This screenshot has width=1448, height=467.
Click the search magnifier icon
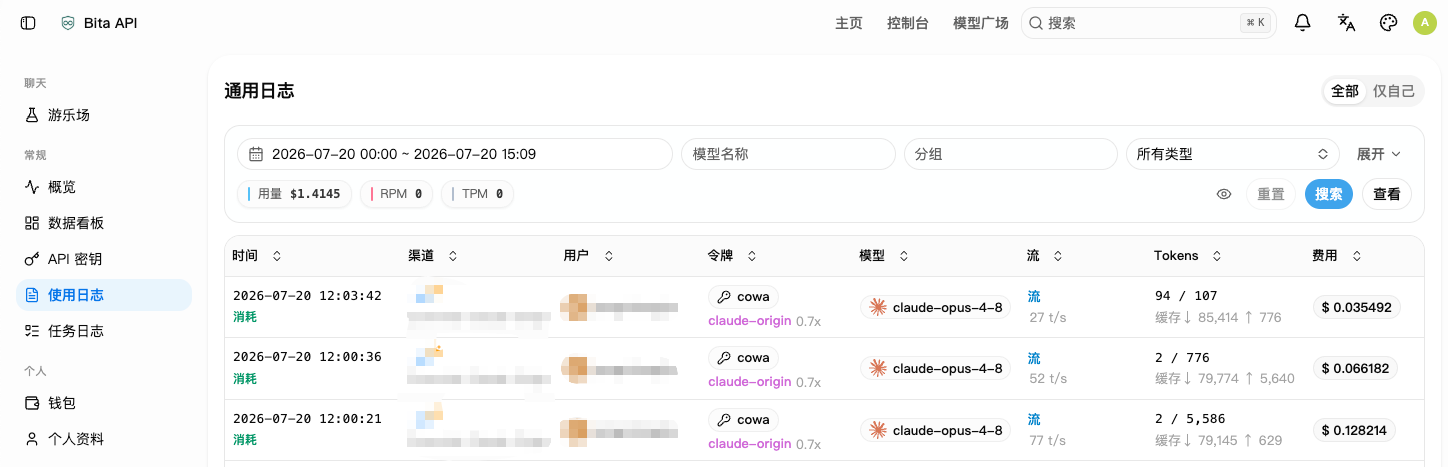pos(1036,23)
